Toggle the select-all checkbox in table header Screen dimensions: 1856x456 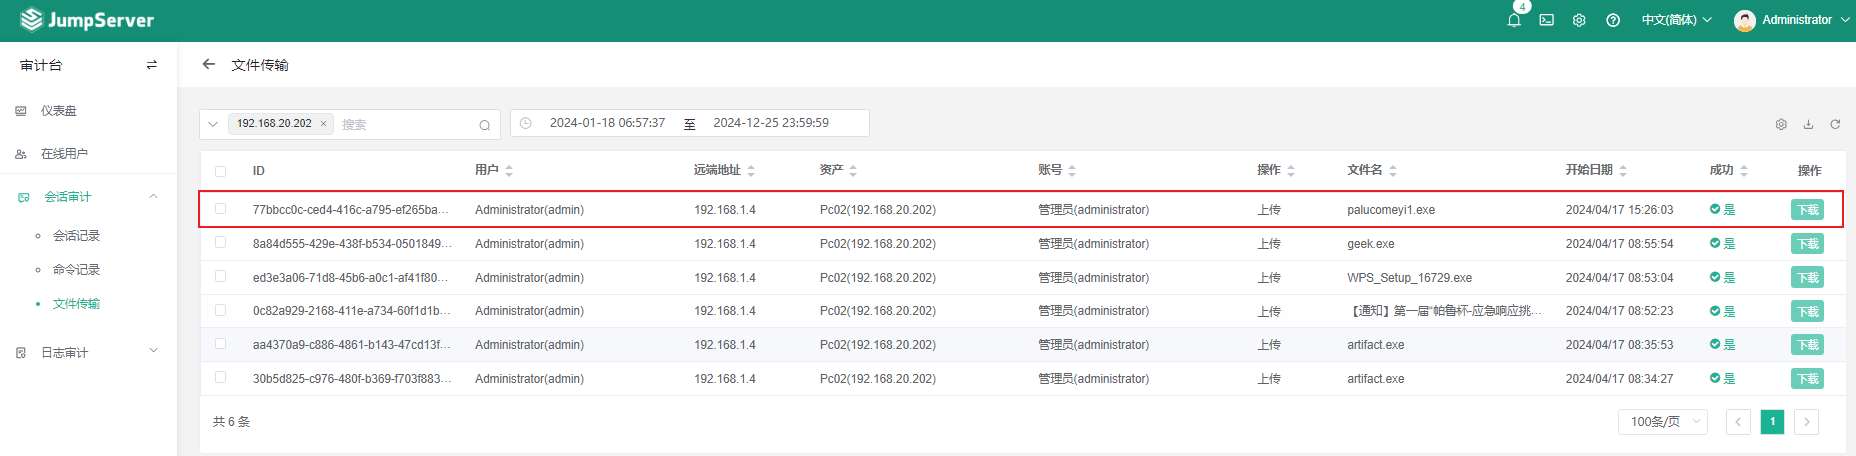coord(221,171)
